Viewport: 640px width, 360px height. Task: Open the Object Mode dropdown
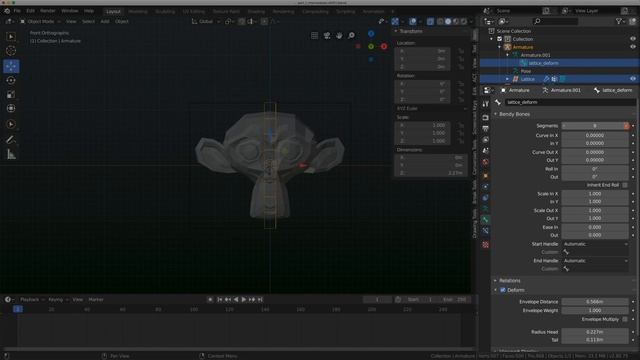tap(40, 21)
